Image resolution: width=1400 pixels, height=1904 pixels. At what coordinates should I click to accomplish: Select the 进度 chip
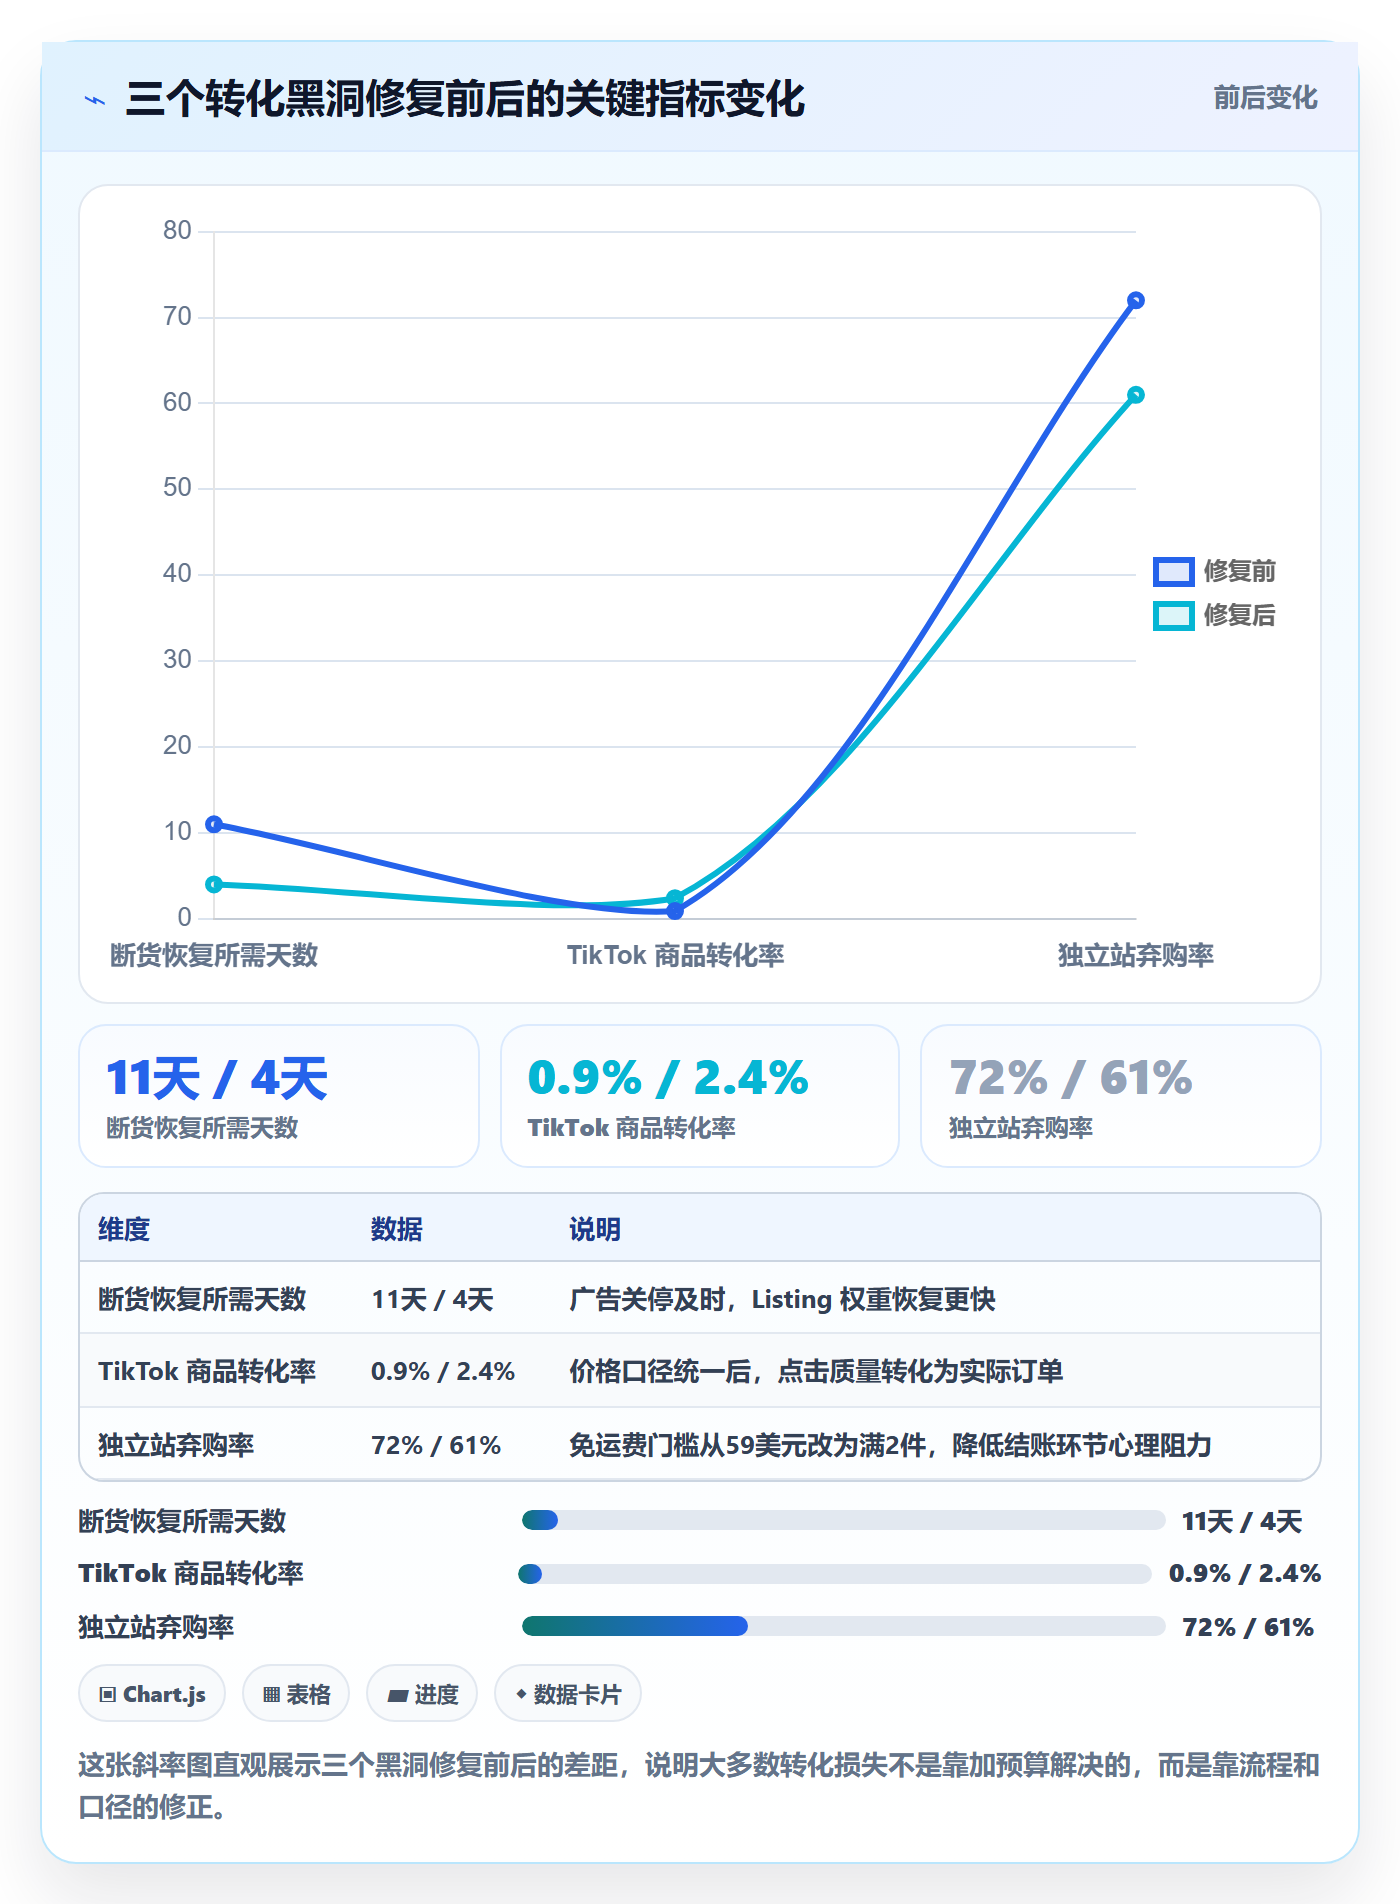pos(422,1694)
